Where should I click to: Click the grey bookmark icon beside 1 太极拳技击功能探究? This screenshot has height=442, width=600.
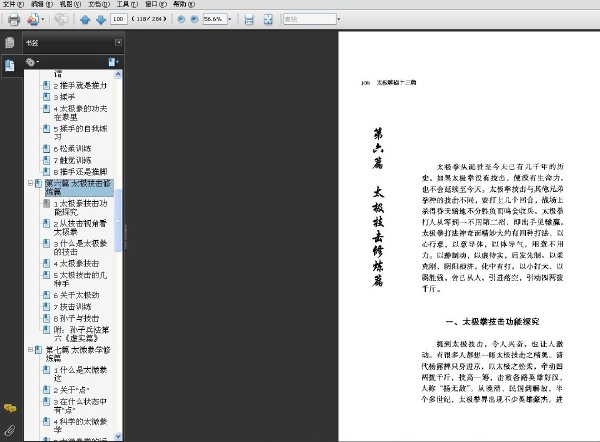pos(46,203)
